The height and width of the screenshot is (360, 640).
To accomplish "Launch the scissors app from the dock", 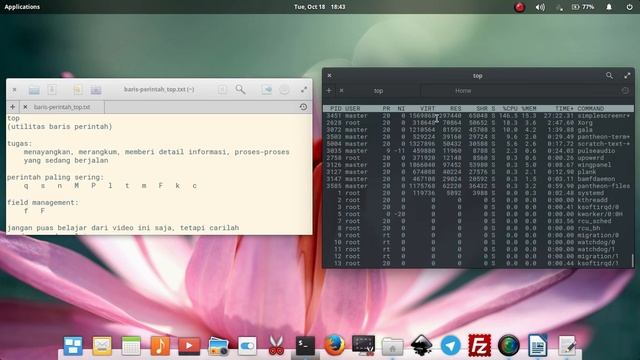I will pyautogui.click(x=276, y=346).
